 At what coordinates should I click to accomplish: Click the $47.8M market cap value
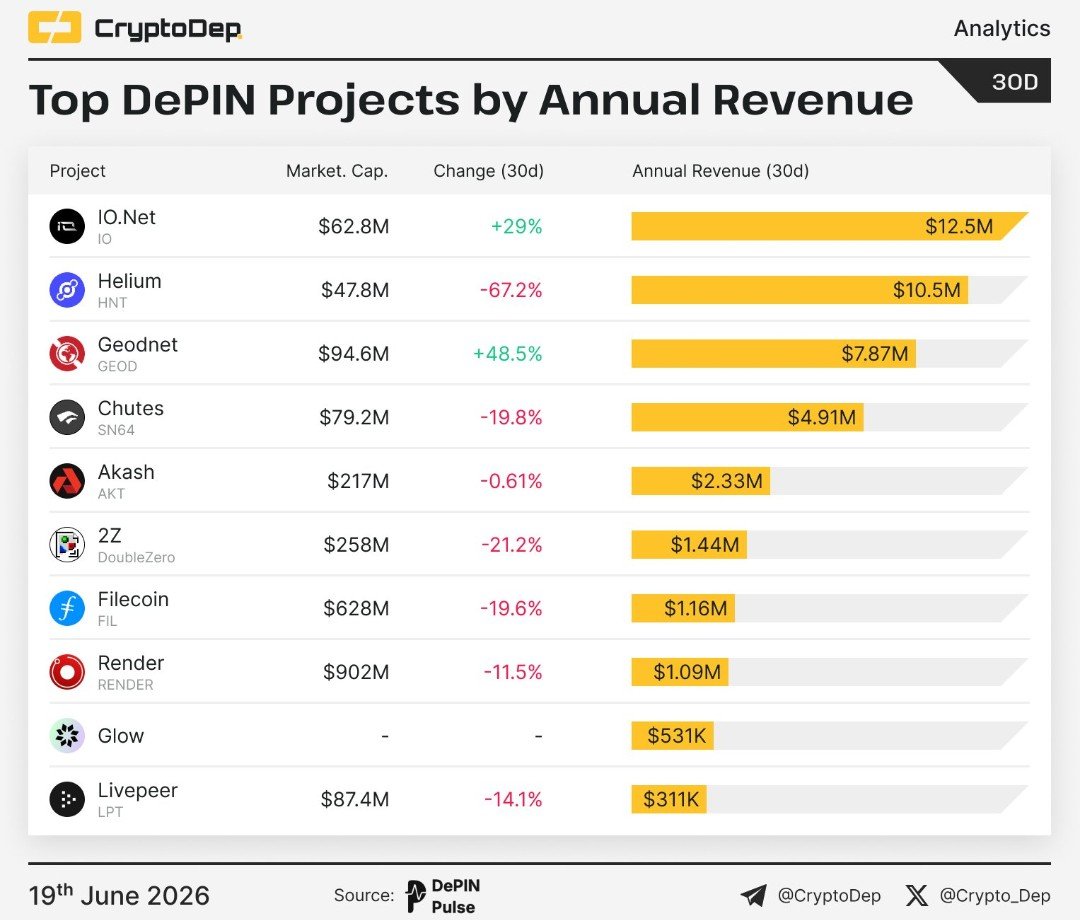(355, 290)
